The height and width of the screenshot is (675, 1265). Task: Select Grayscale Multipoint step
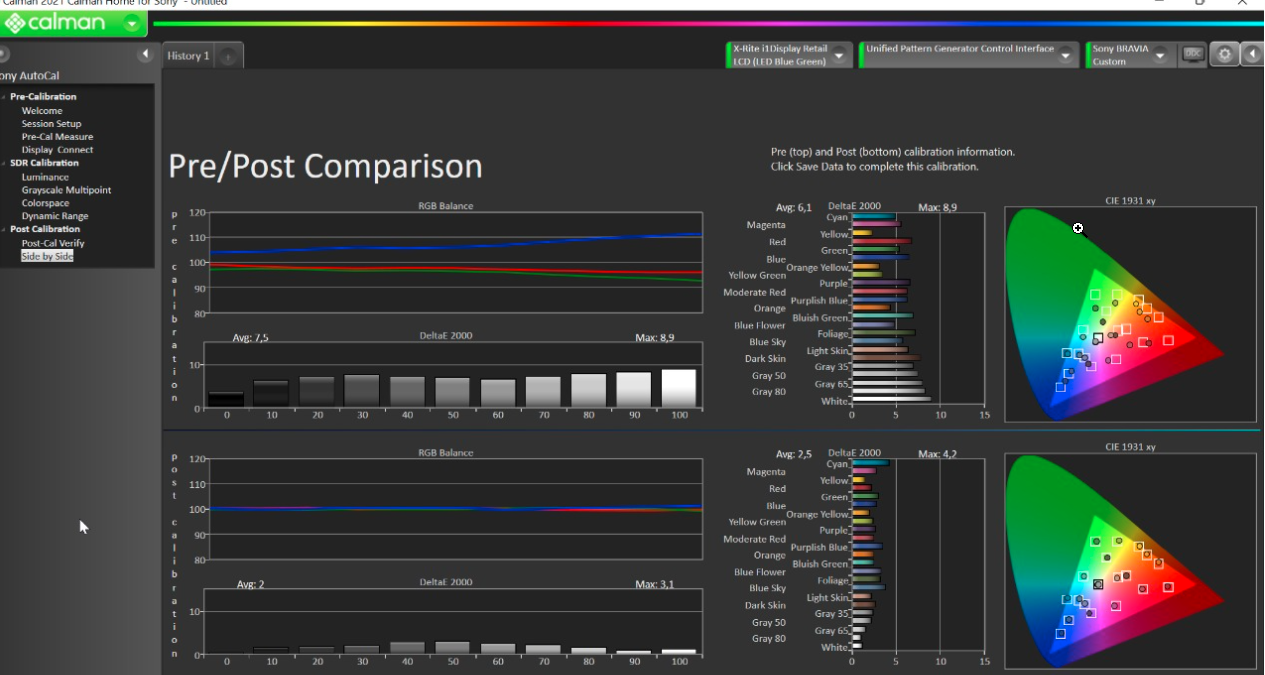[x=67, y=190]
